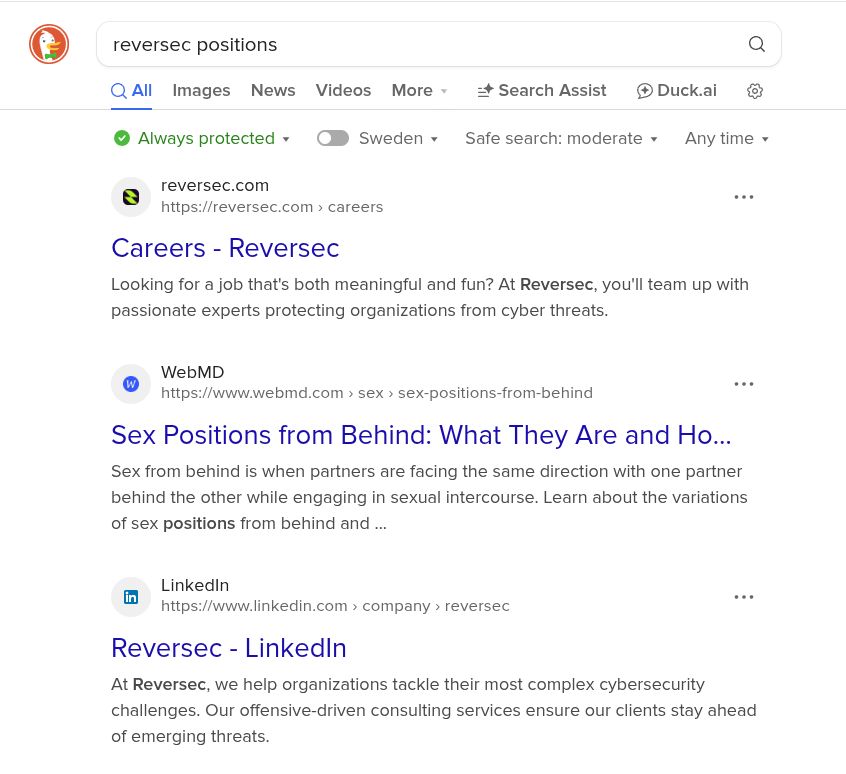
Task: Click the DuckDuckGo logo
Action: point(48,44)
